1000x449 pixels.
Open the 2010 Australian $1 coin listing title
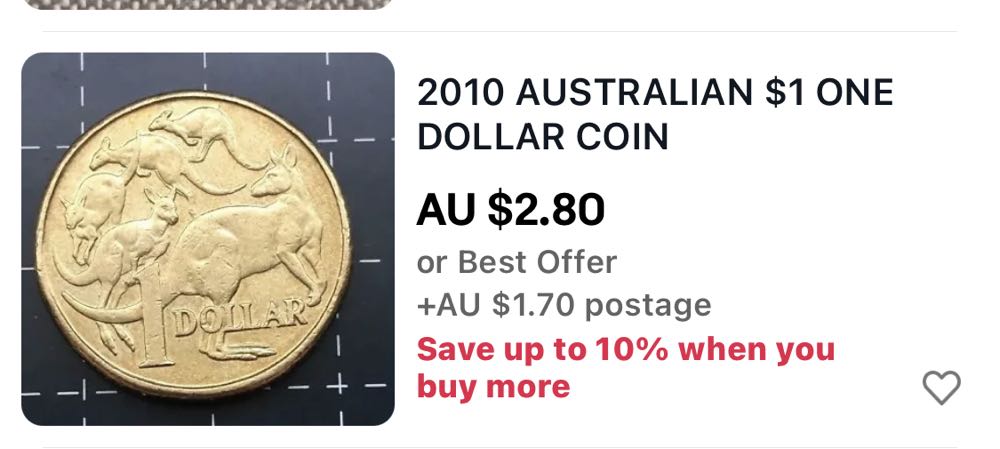pos(655,114)
